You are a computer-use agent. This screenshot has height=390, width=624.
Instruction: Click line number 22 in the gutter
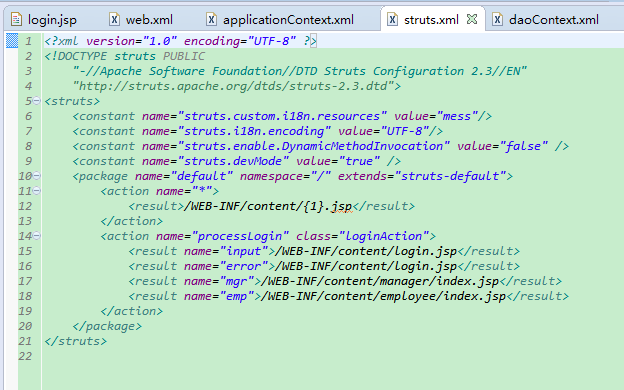(x=25, y=356)
